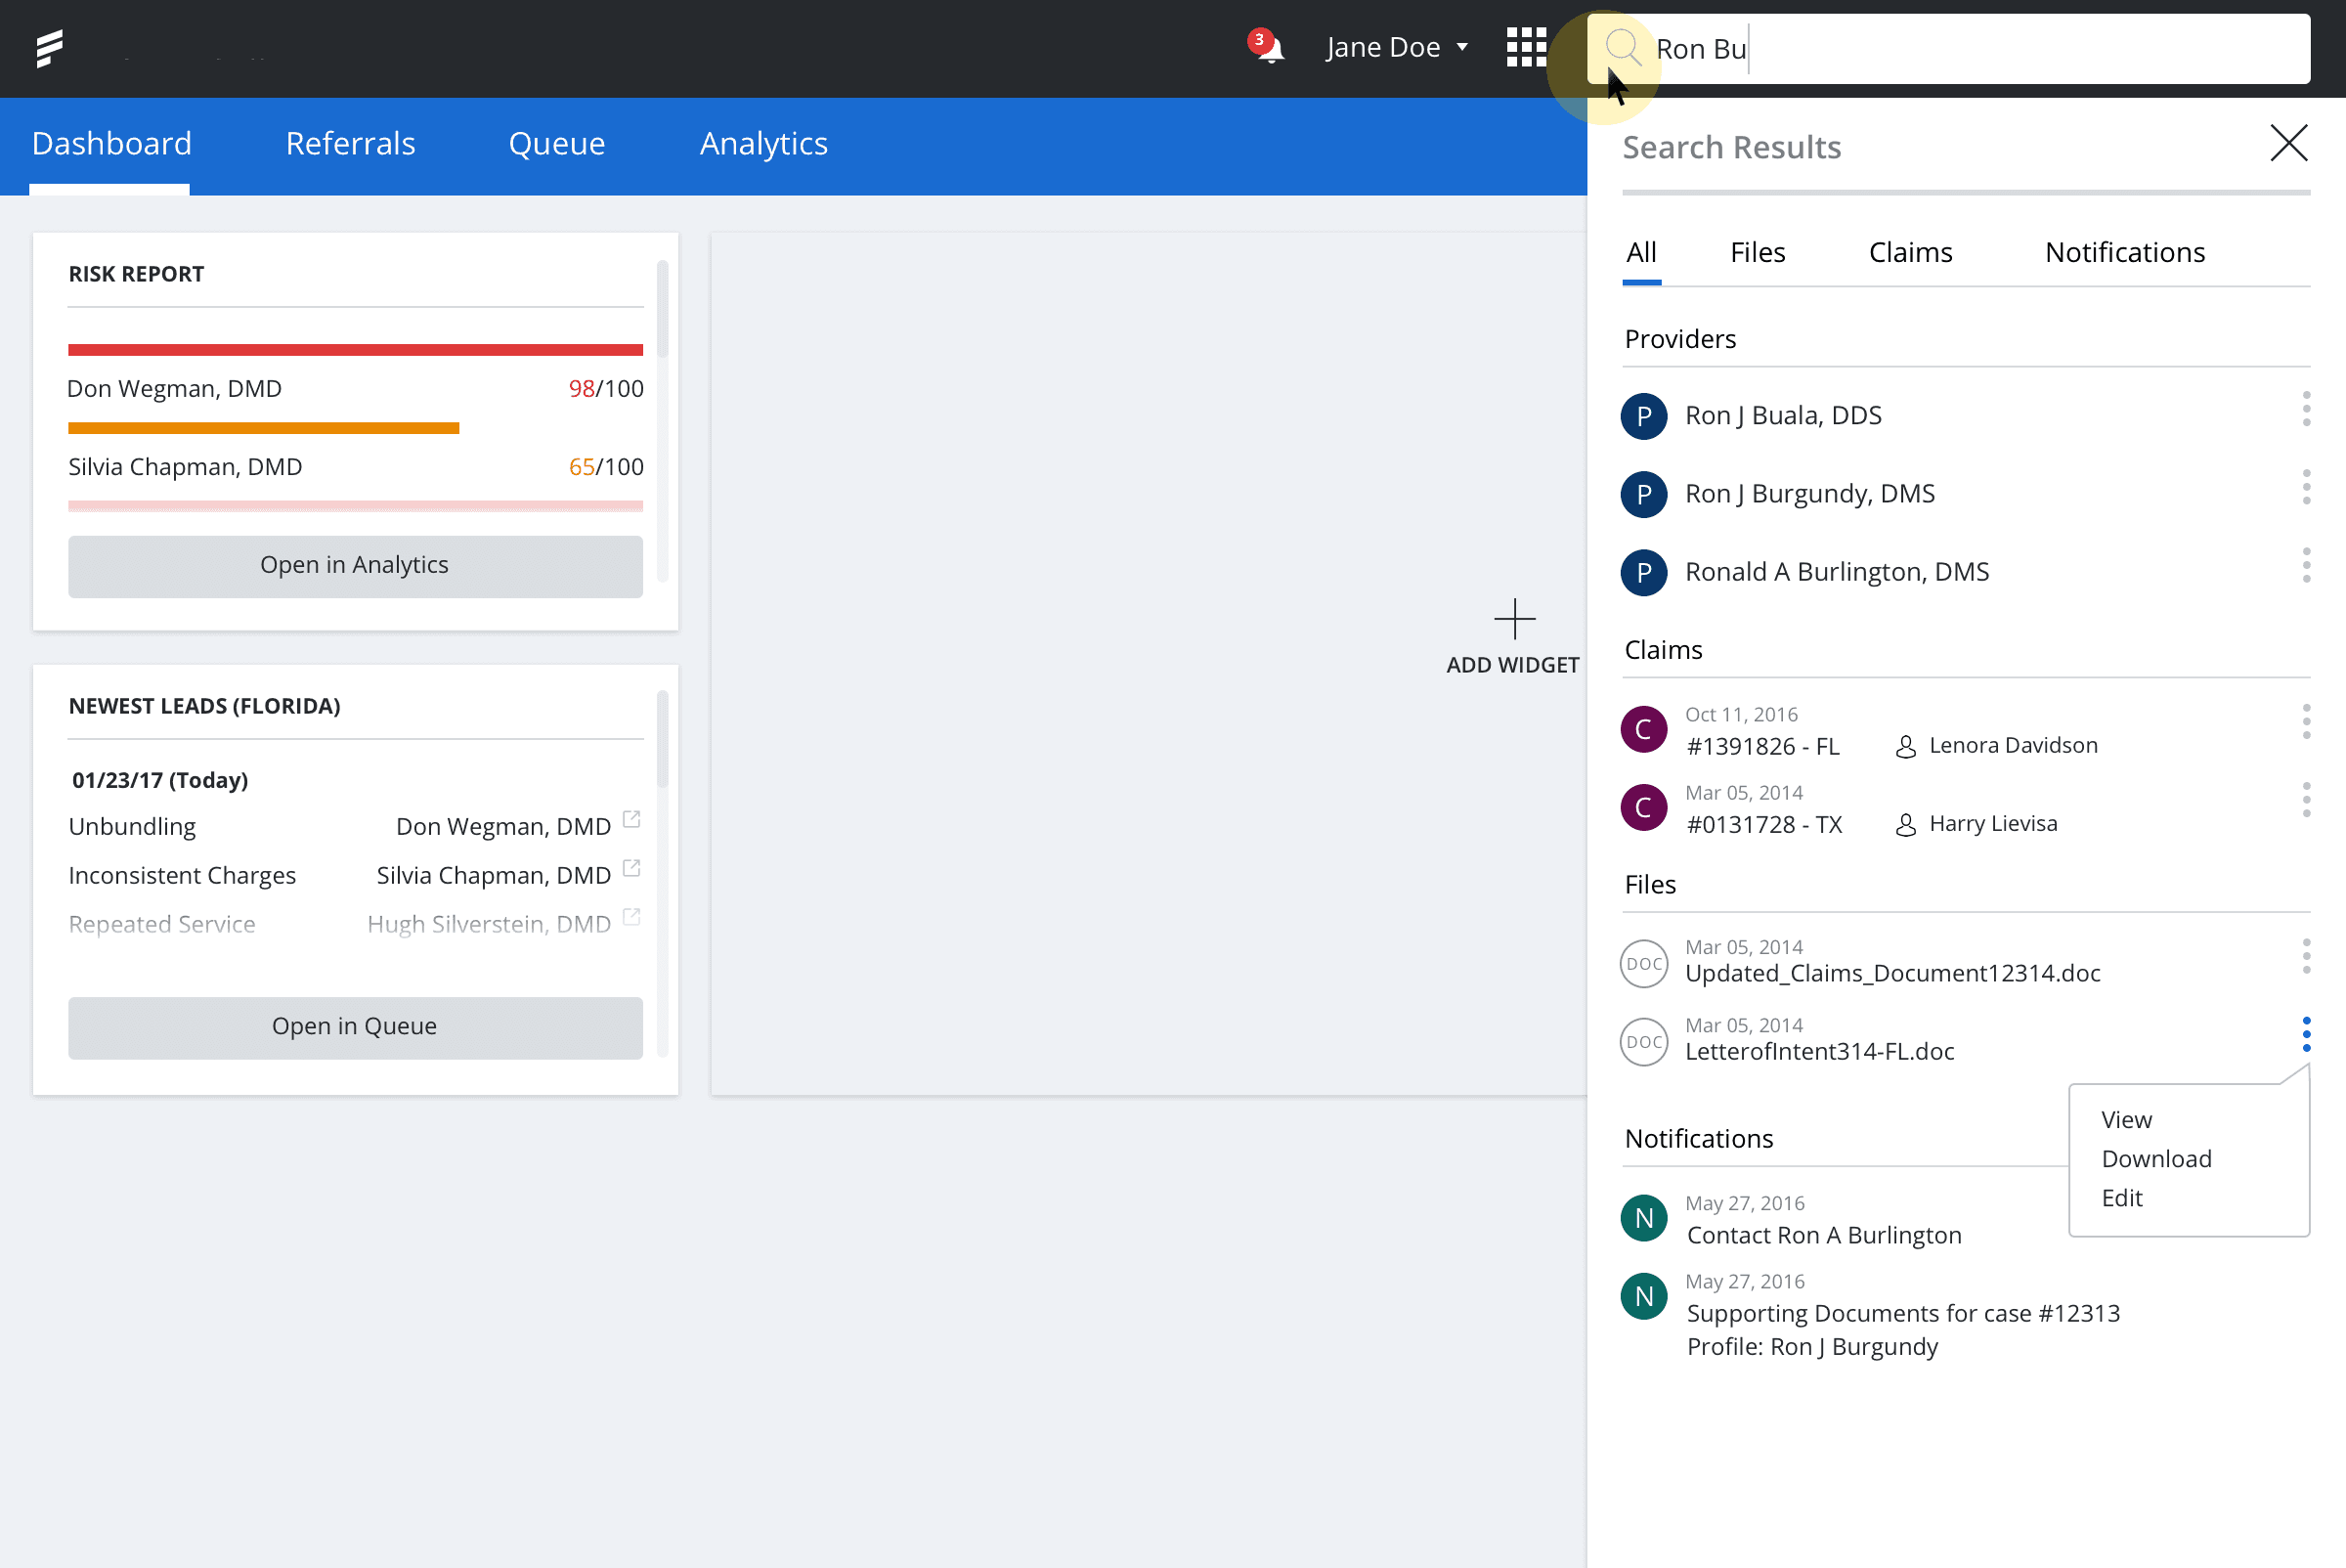Viewport: 2346px width, 1568px height.
Task: Click provider avatar for Ron J Buala
Action: click(x=1643, y=416)
